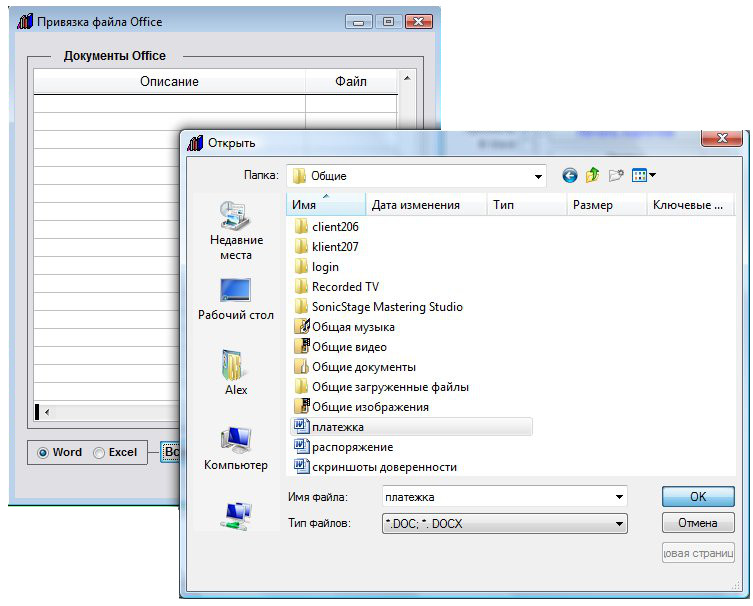
Task: Select the Общие загруженные файлы folder
Action: (381, 387)
